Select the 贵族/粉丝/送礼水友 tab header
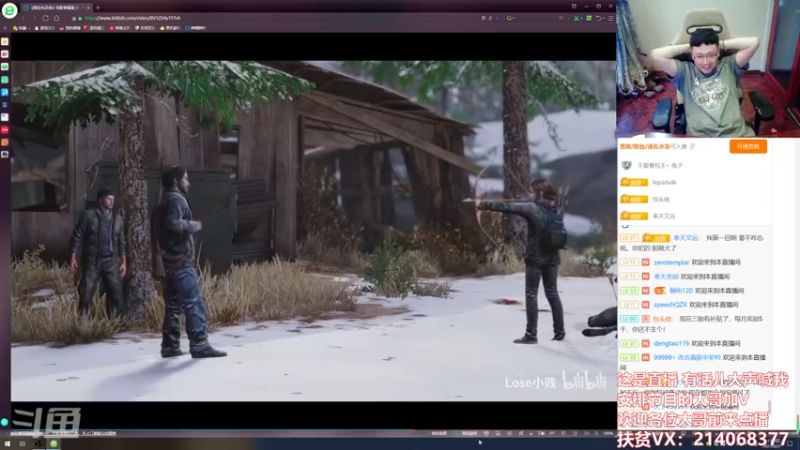Image resolution: width=800 pixels, height=450 pixels. click(x=645, y=146)
